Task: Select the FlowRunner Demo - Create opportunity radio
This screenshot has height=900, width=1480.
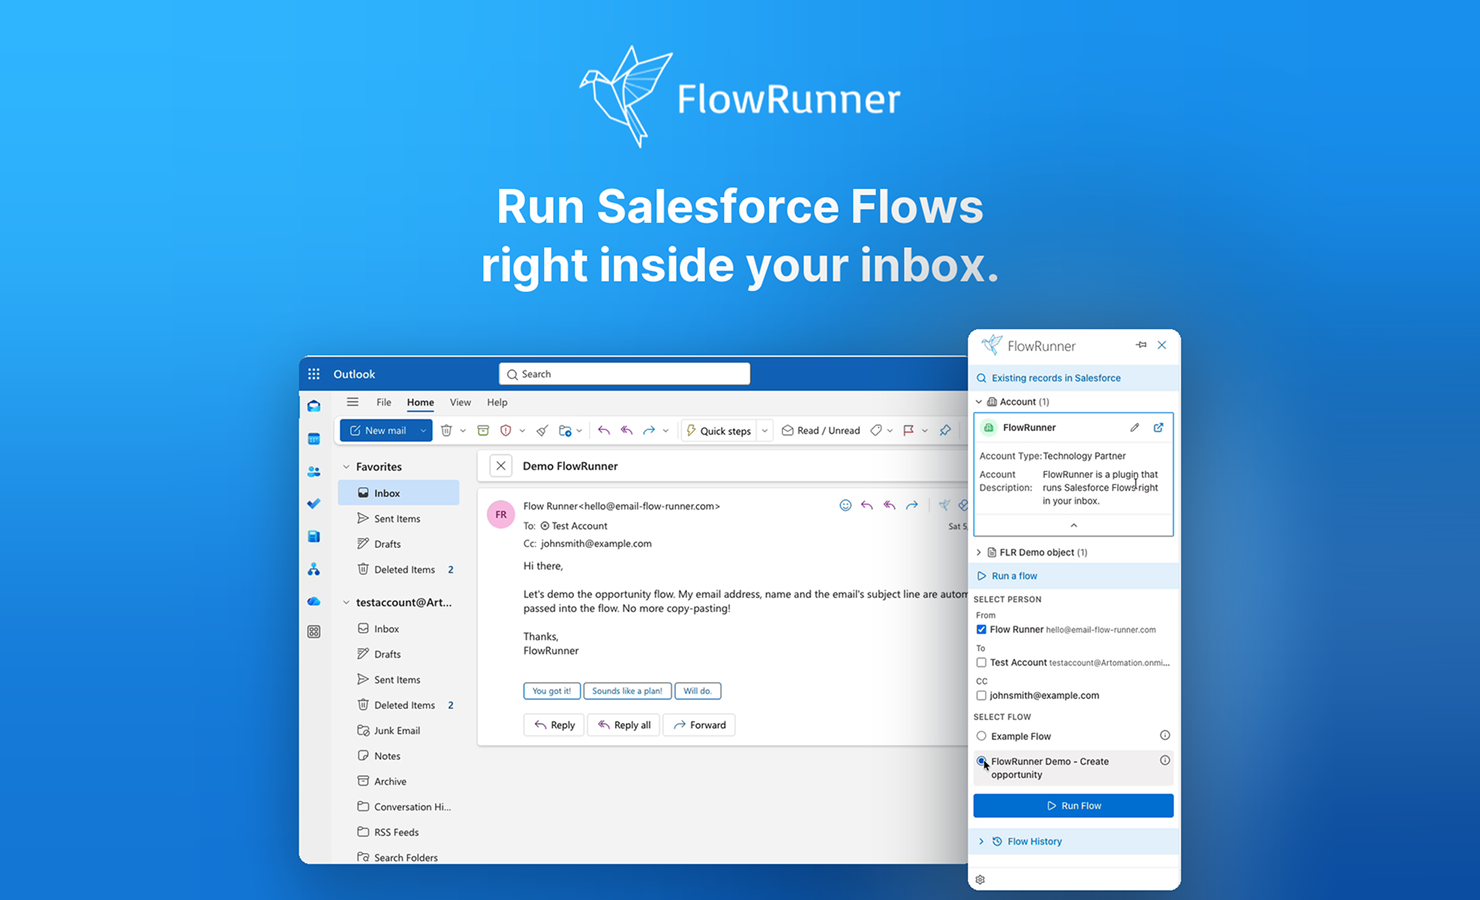Action: (981, 761)
